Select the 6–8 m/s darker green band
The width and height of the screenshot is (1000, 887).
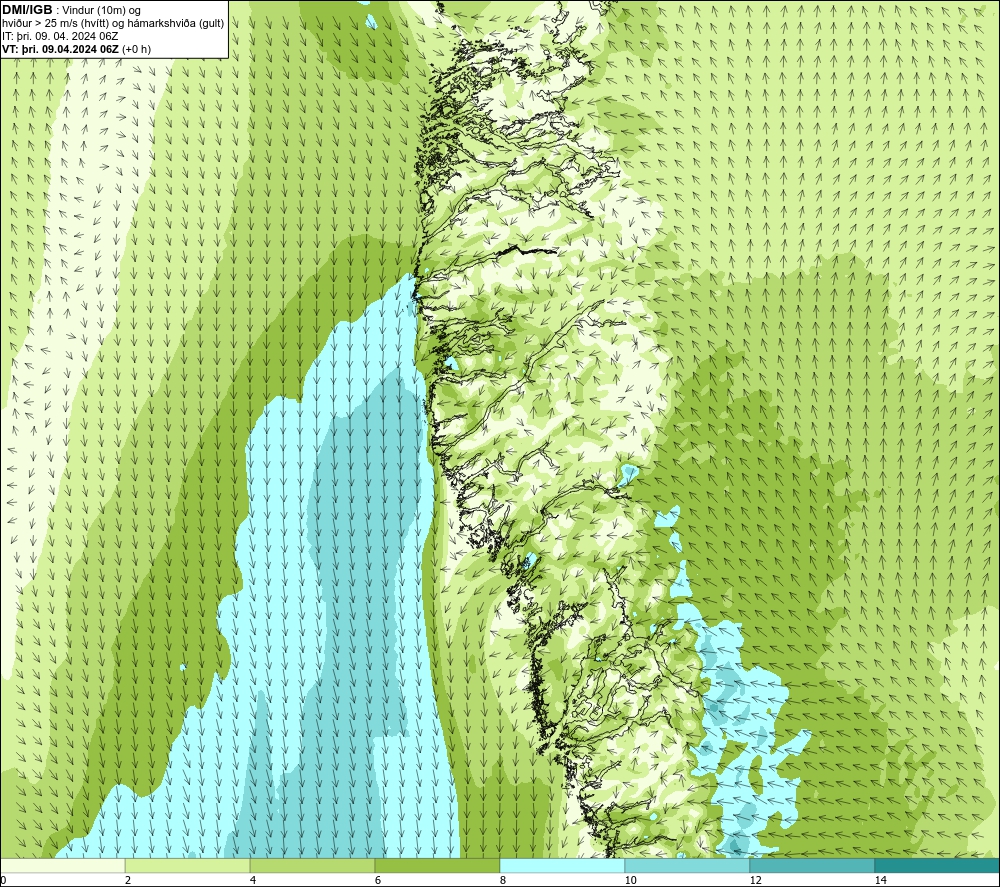pos(438,865)
